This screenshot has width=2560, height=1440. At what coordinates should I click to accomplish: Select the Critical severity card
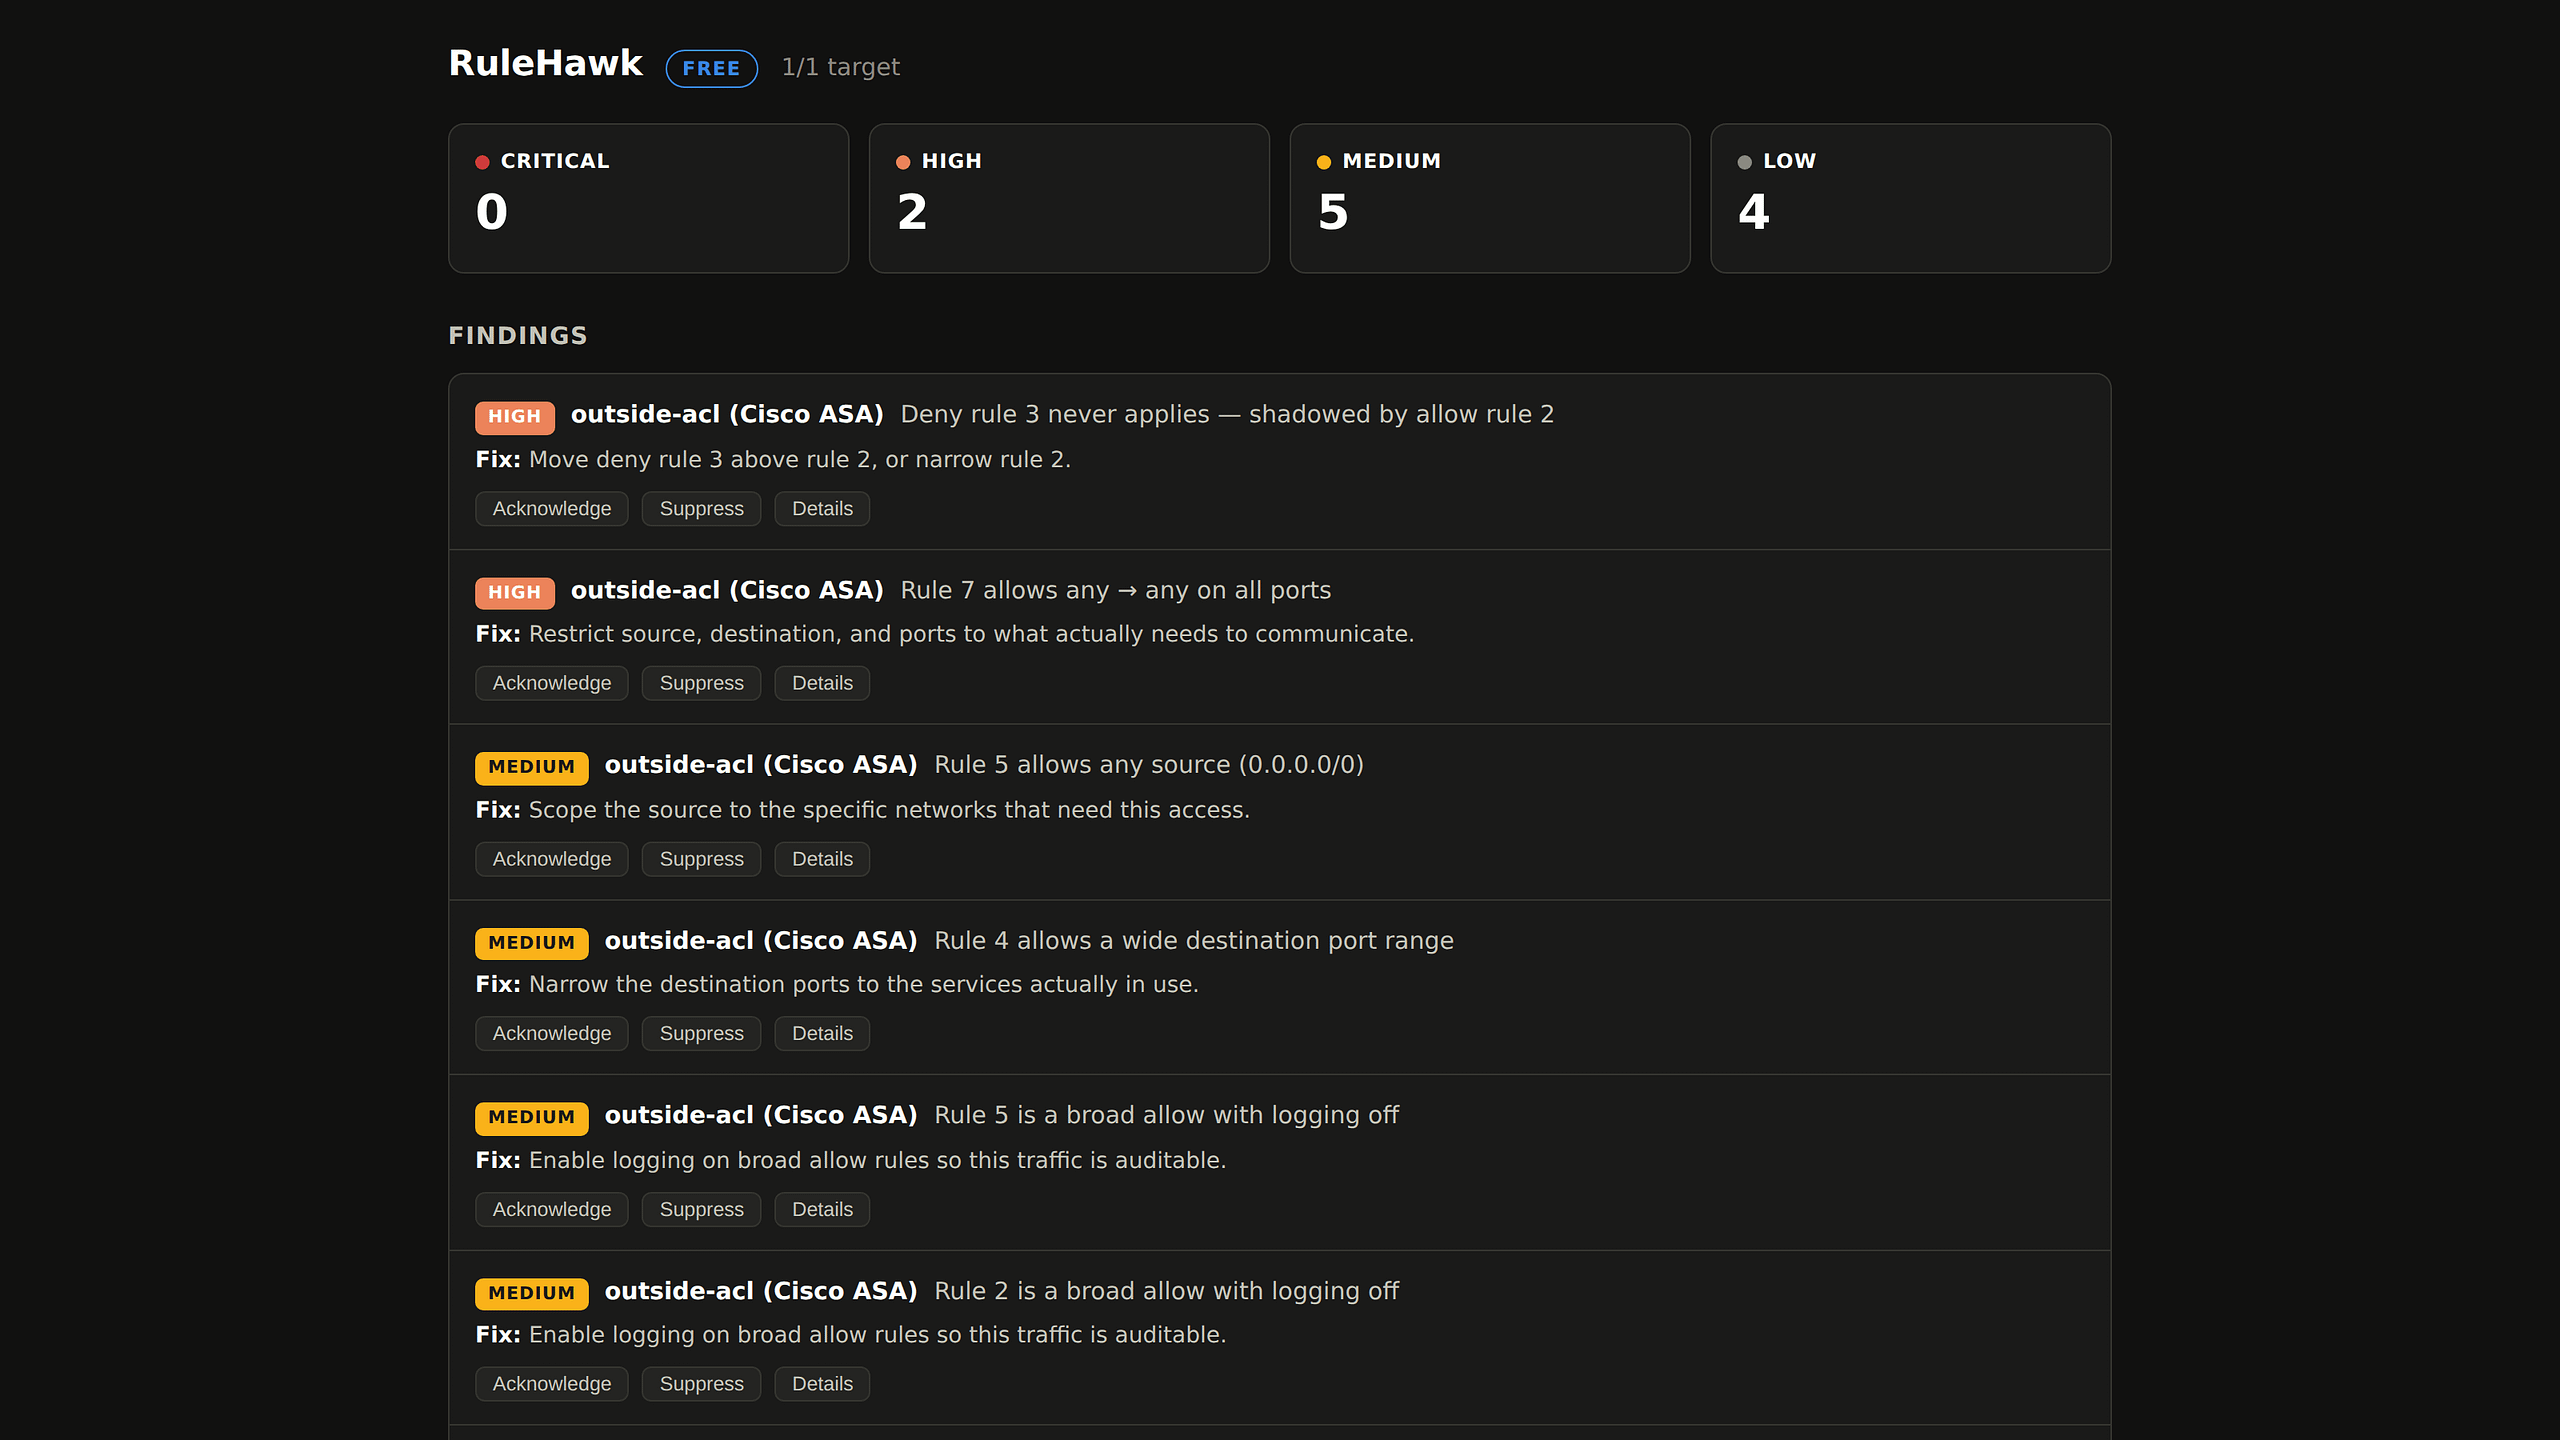(648, 198)
